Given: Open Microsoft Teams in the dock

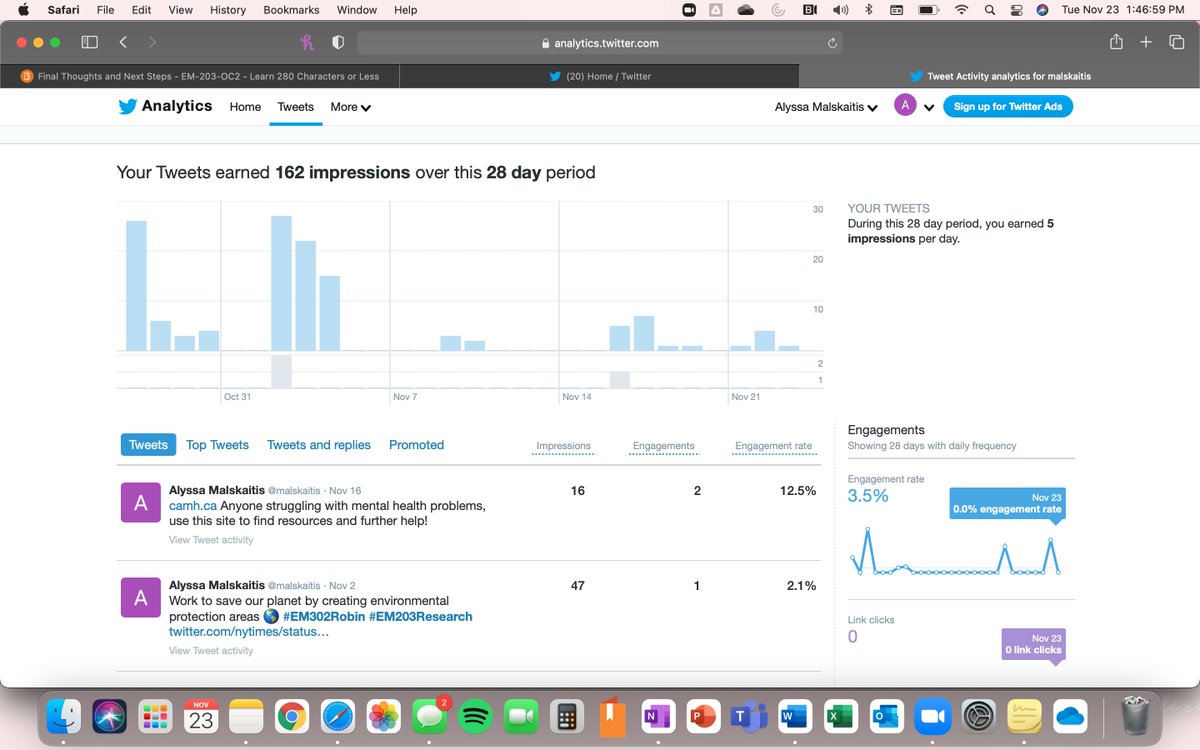Looking at the screenshot, I should (748, 716).
